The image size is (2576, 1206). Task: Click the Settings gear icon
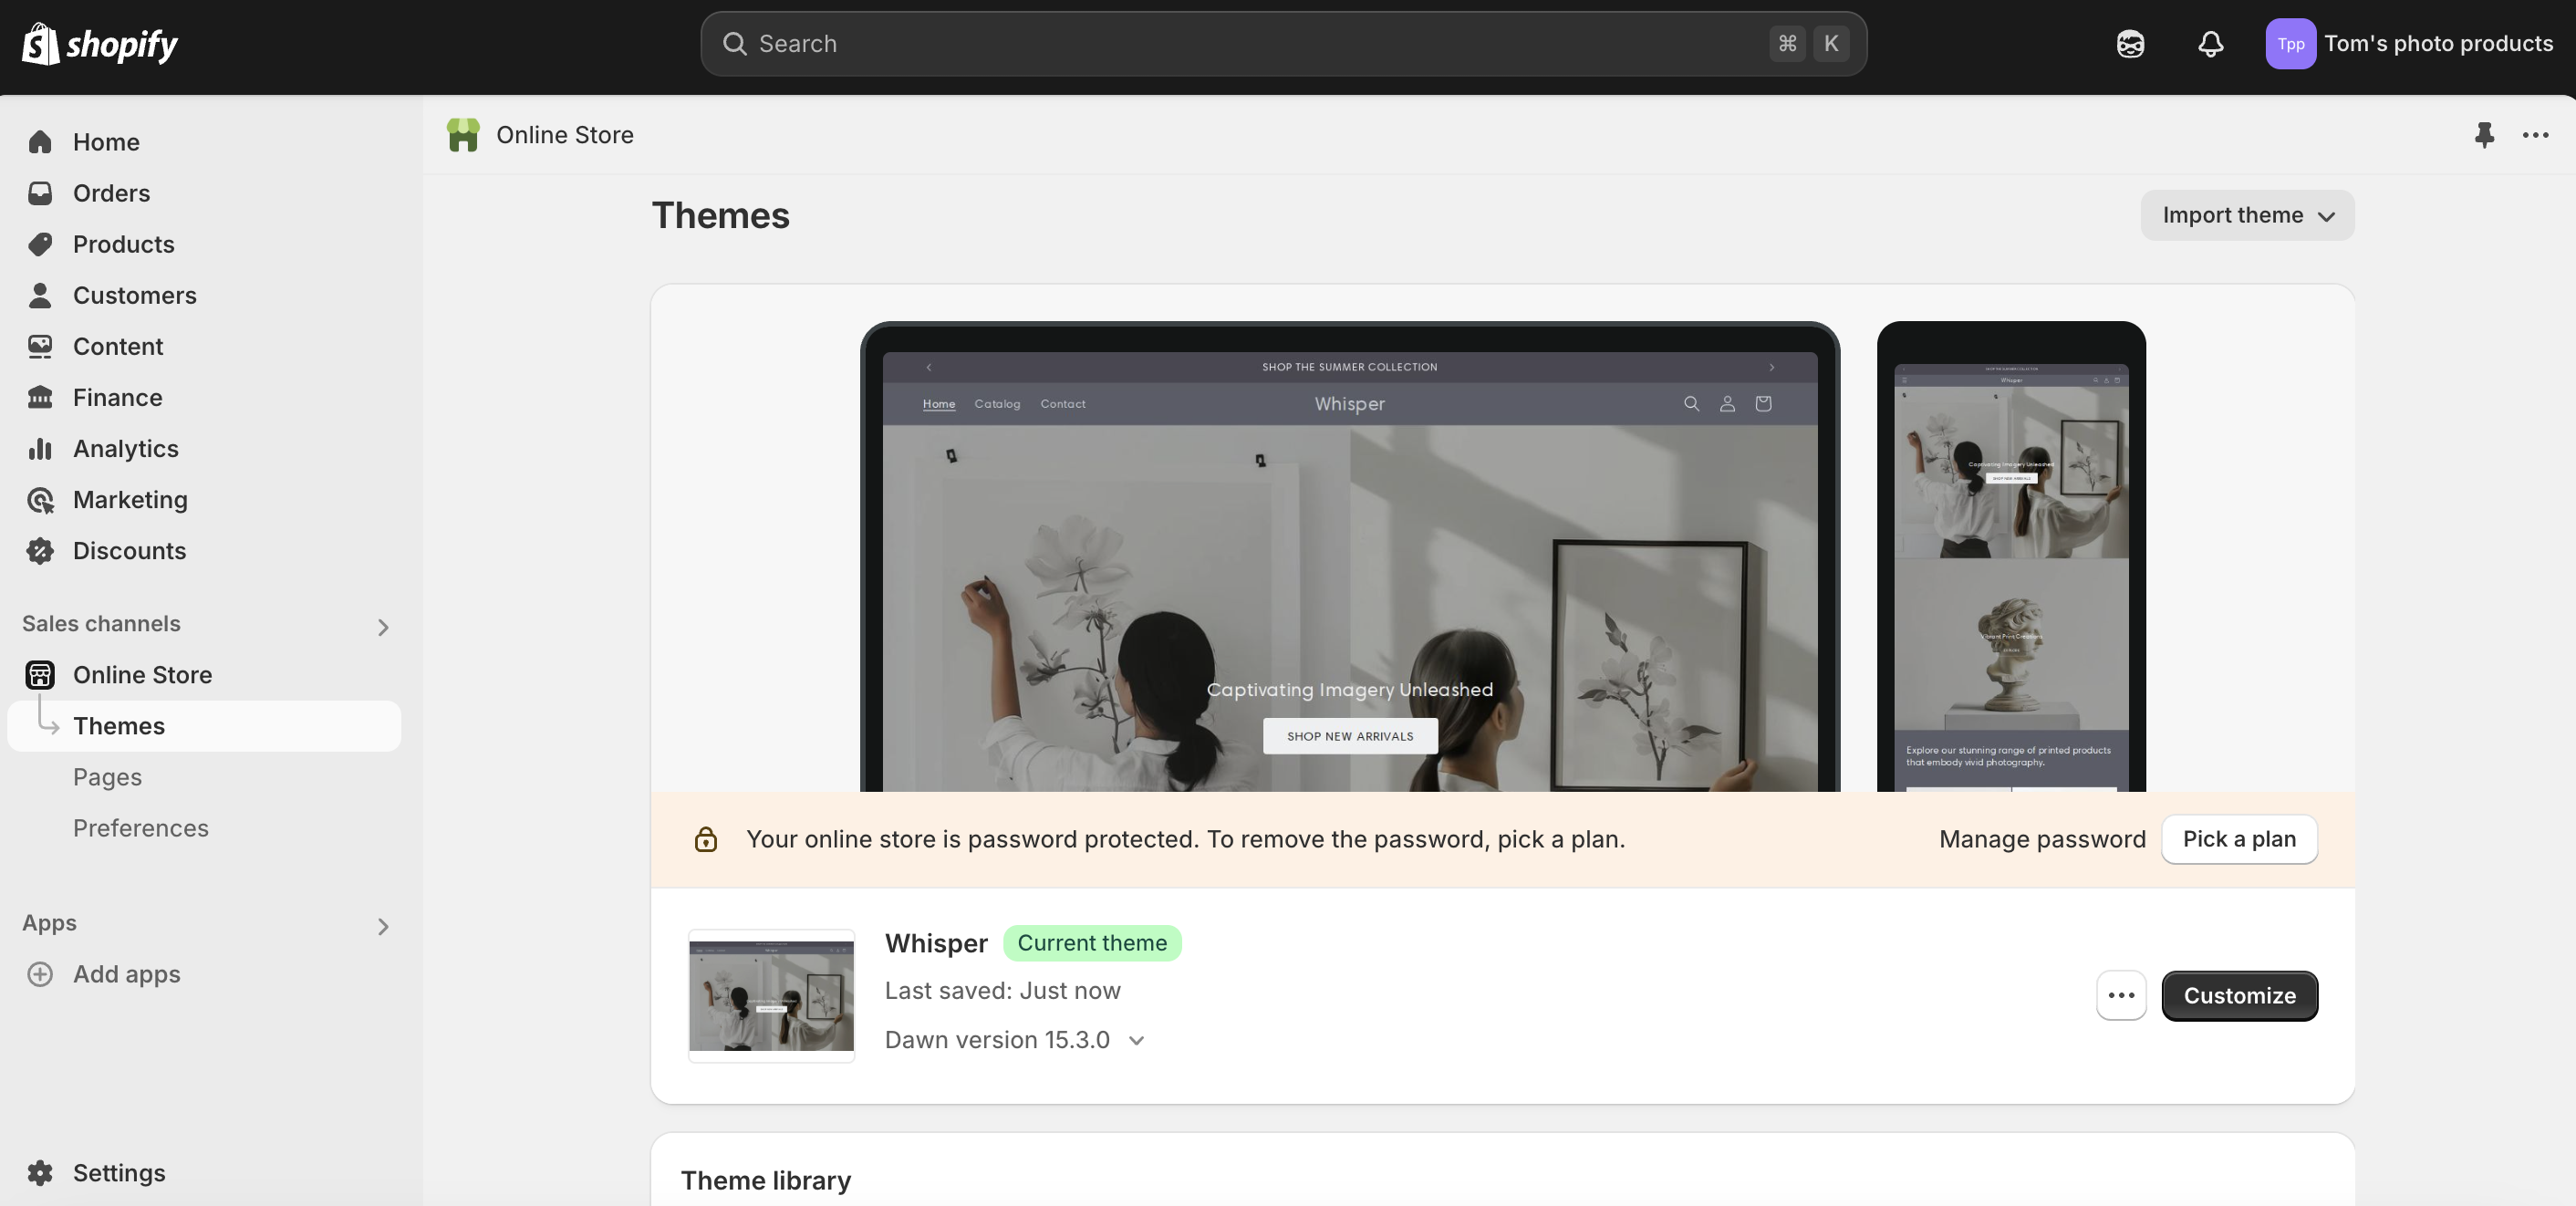pyautogui.click(x=40, y=1172)
